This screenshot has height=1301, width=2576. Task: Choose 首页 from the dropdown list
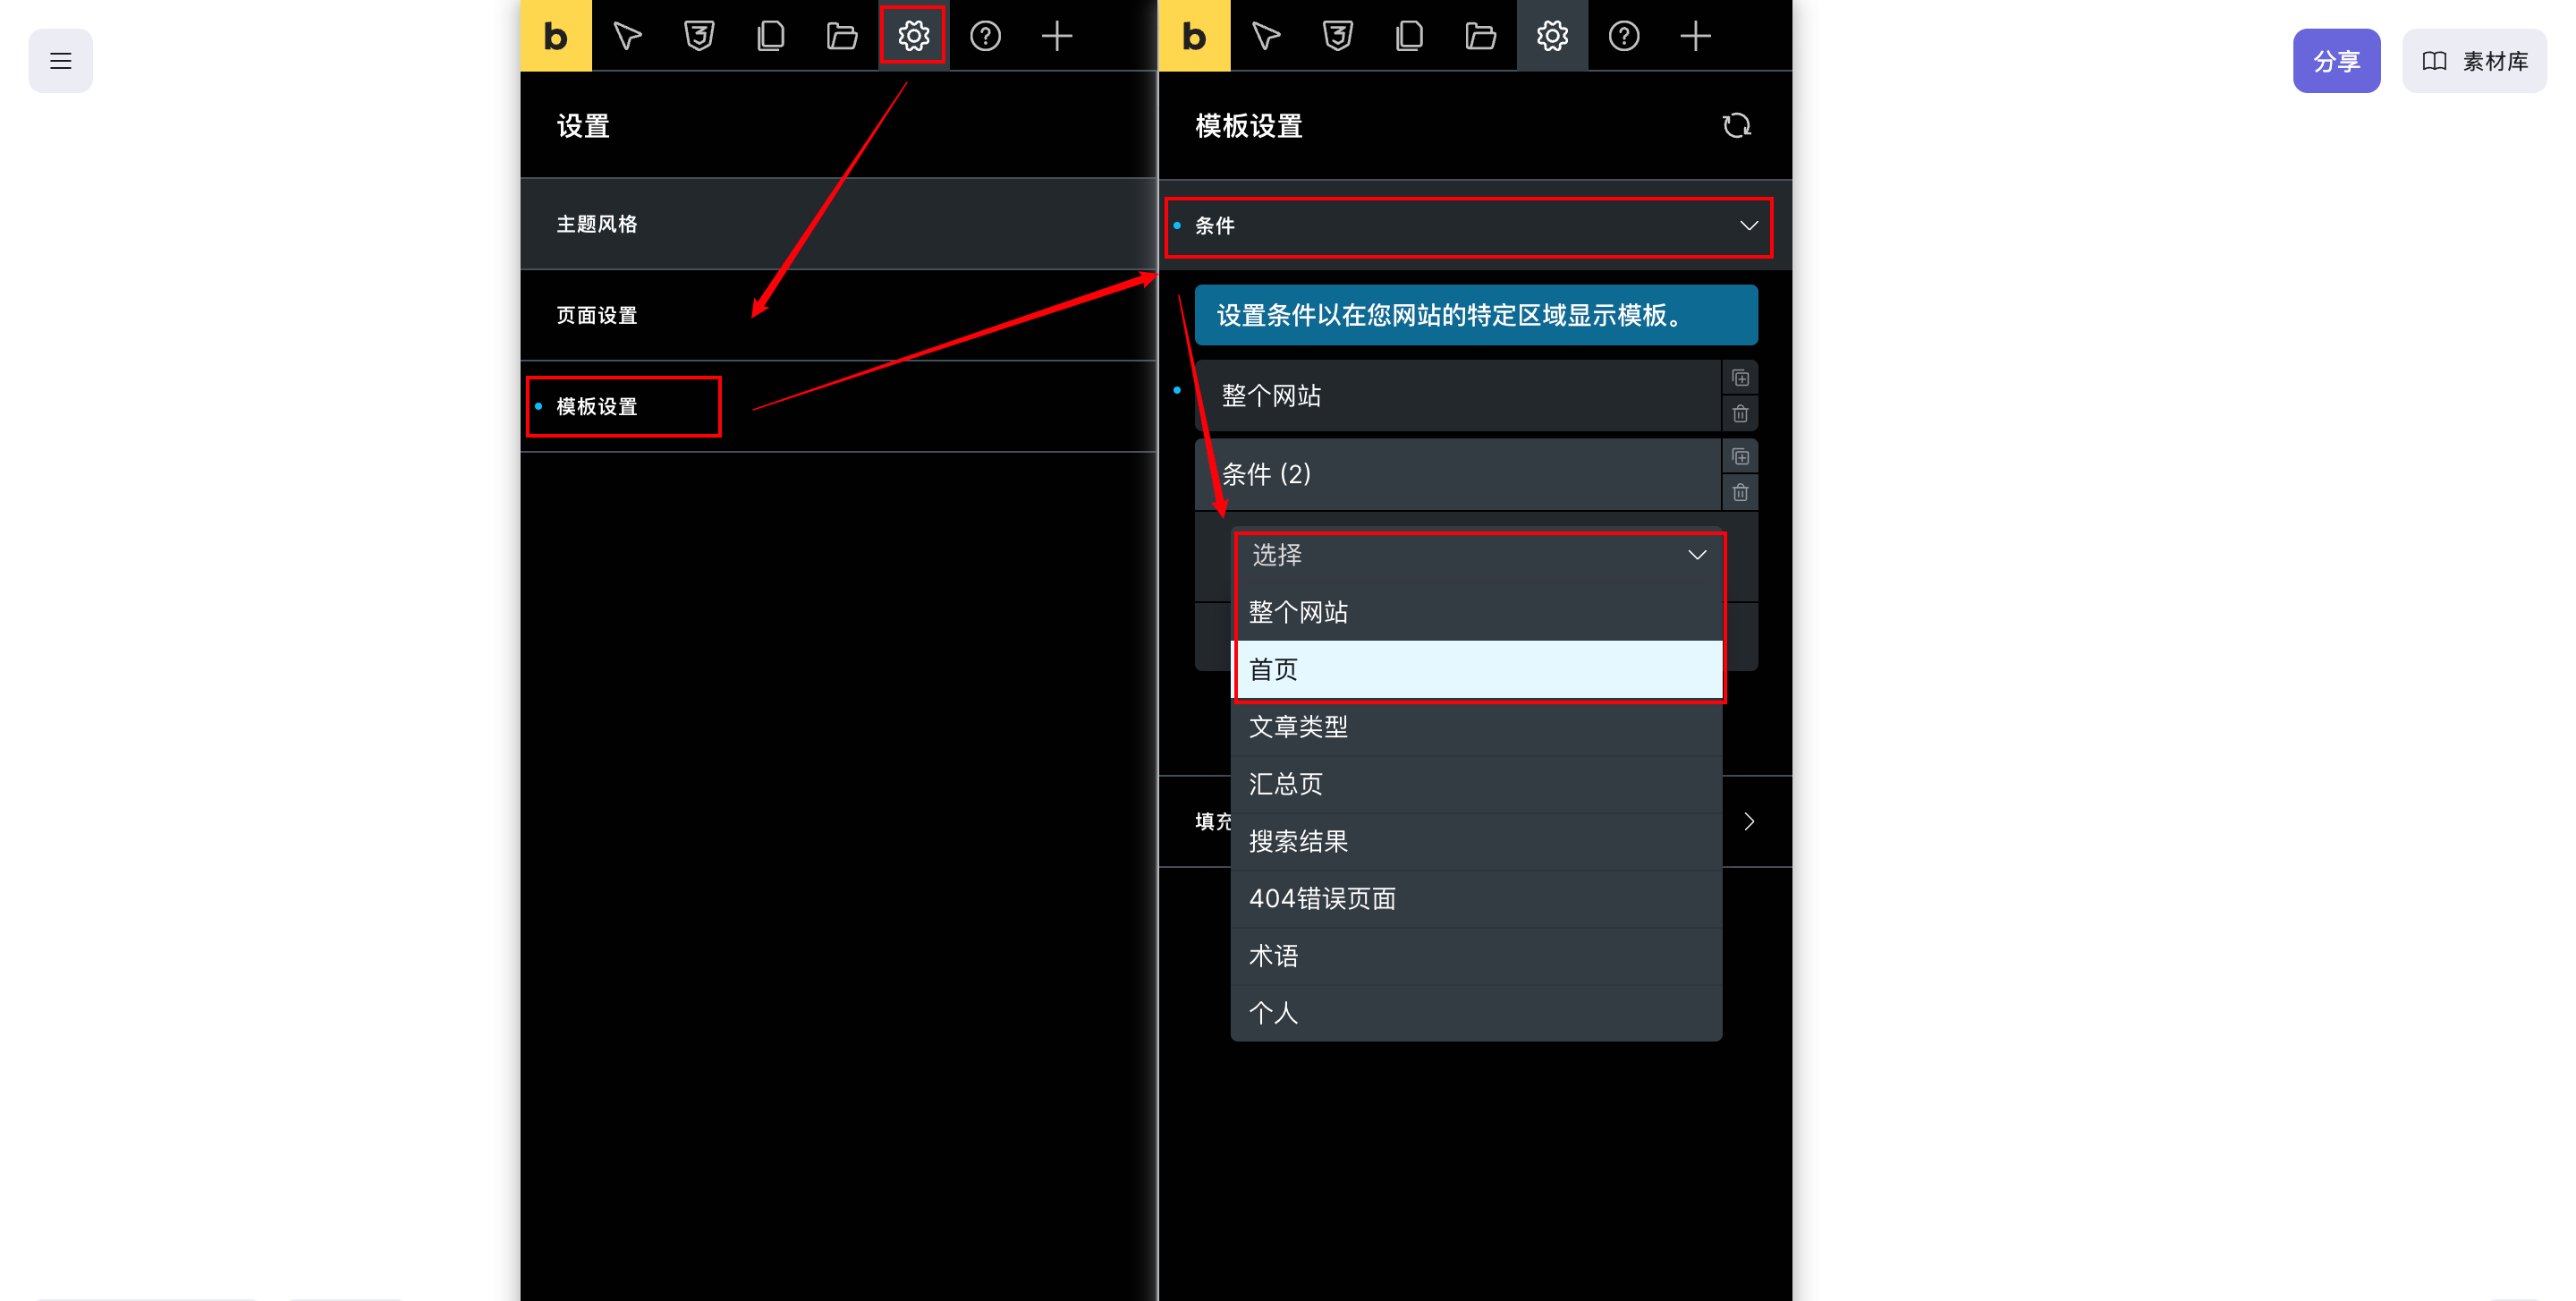pos(1476,669)
